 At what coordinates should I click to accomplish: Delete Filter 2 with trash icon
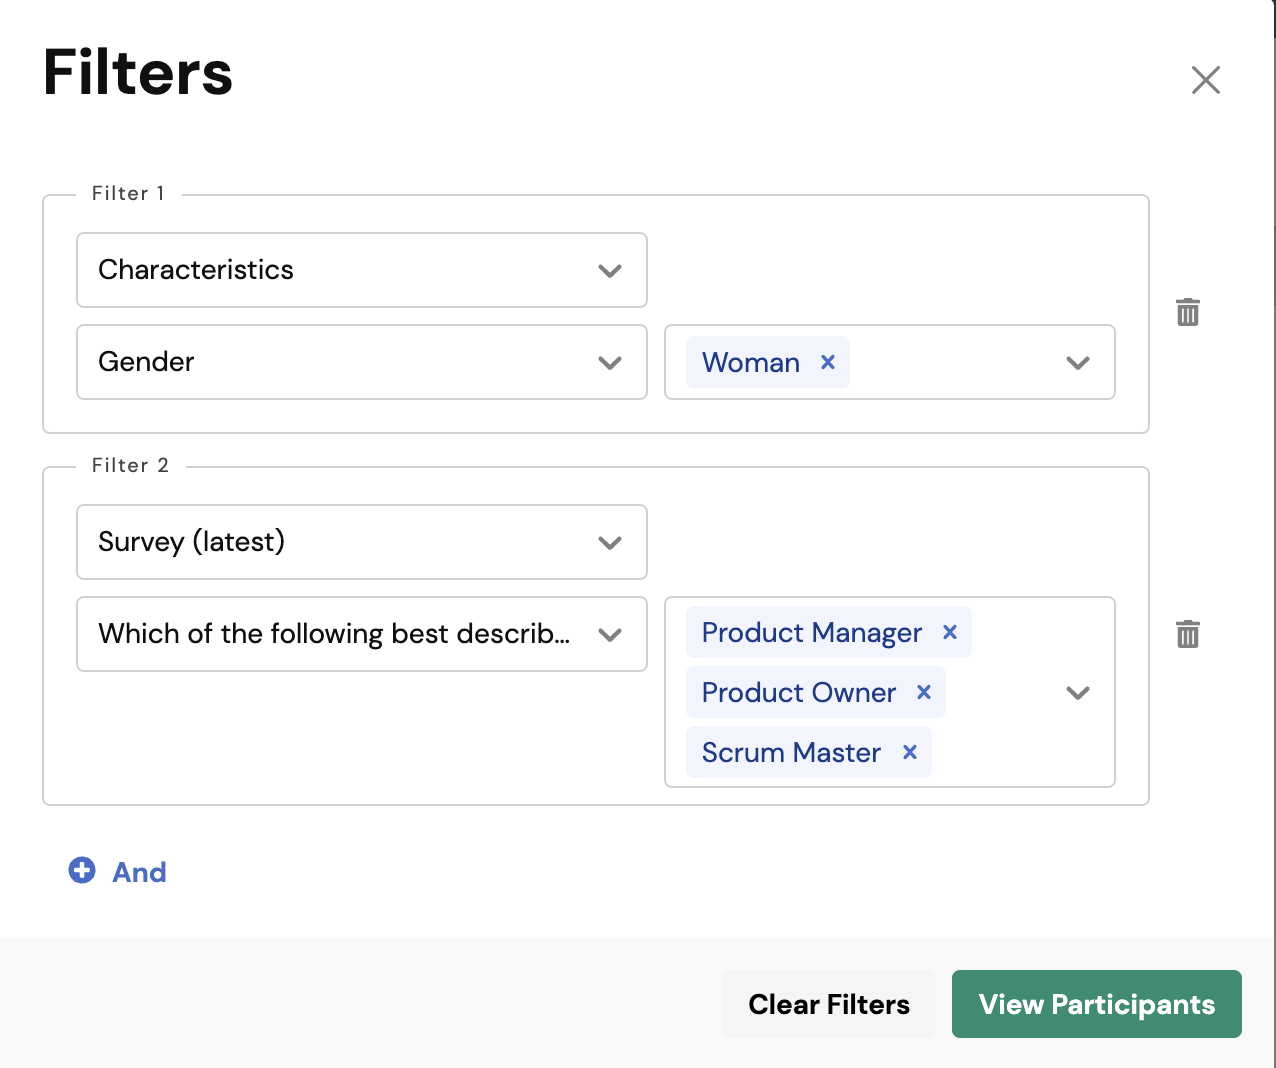point(1188,634)
